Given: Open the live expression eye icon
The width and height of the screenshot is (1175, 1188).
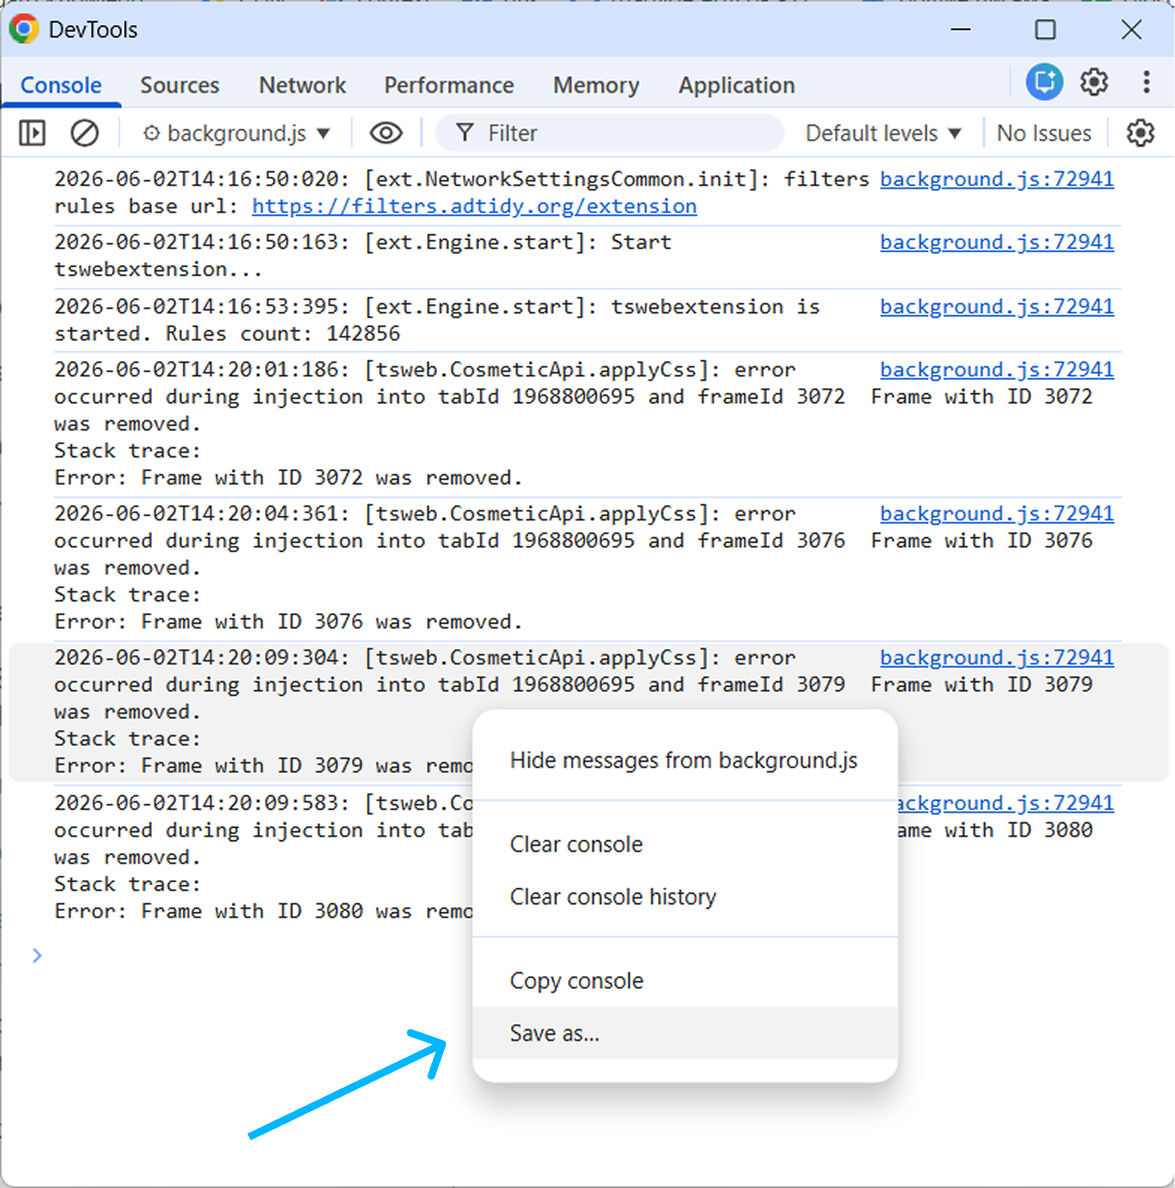Looking at the screenshot, I should tap(386, 133).
